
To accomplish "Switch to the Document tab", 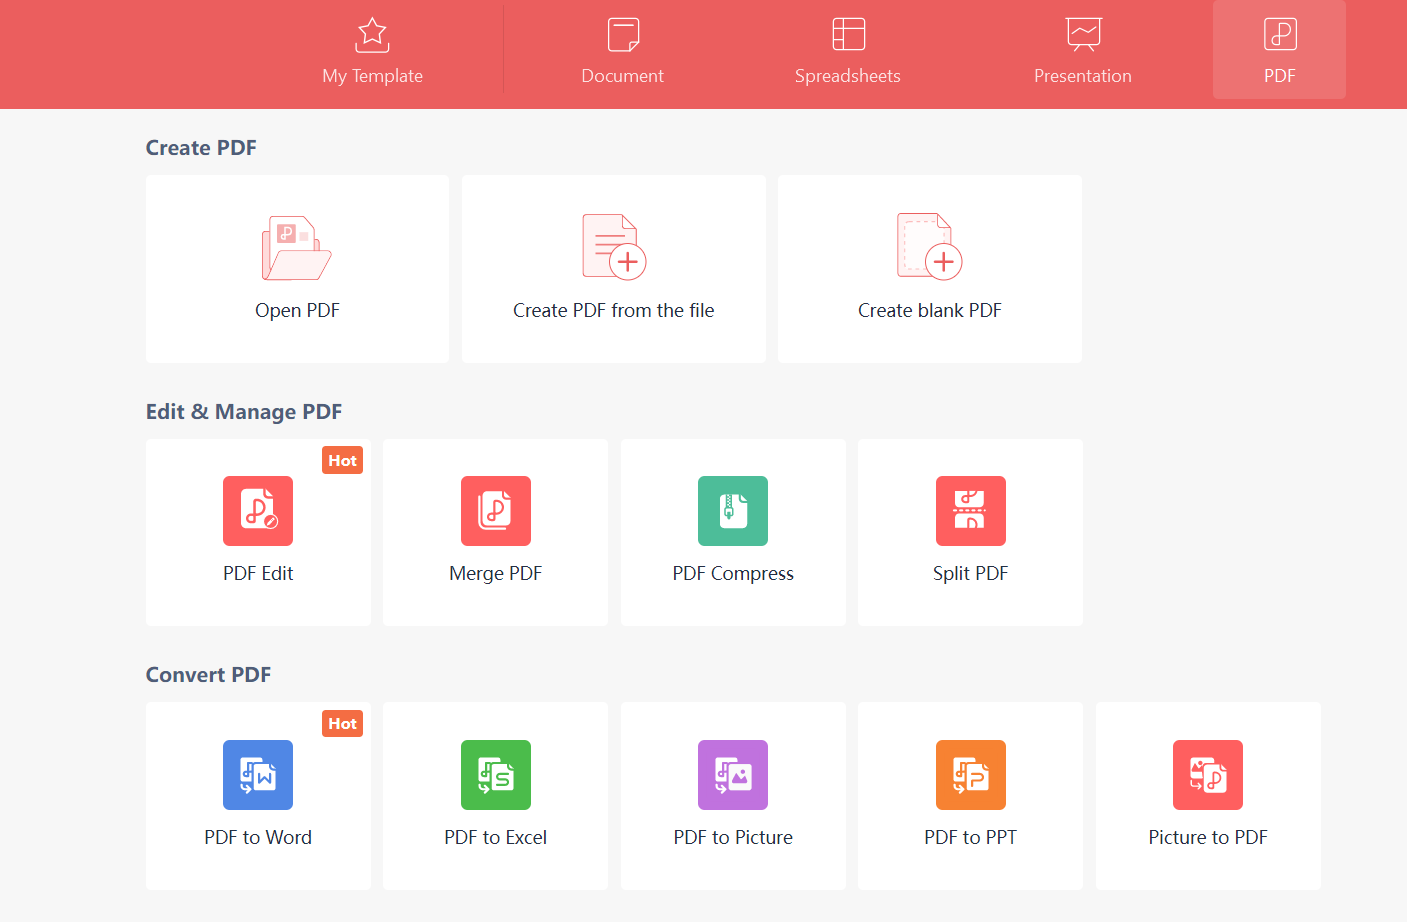I will 622,50.
